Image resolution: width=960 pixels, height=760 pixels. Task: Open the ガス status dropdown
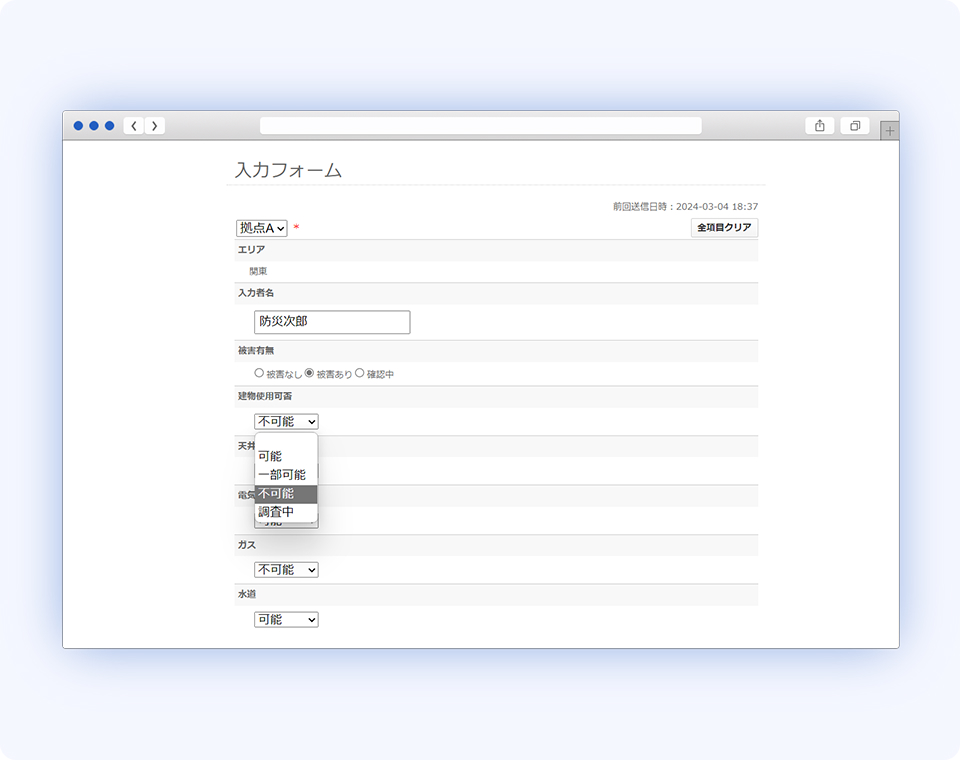click(285, 569)
